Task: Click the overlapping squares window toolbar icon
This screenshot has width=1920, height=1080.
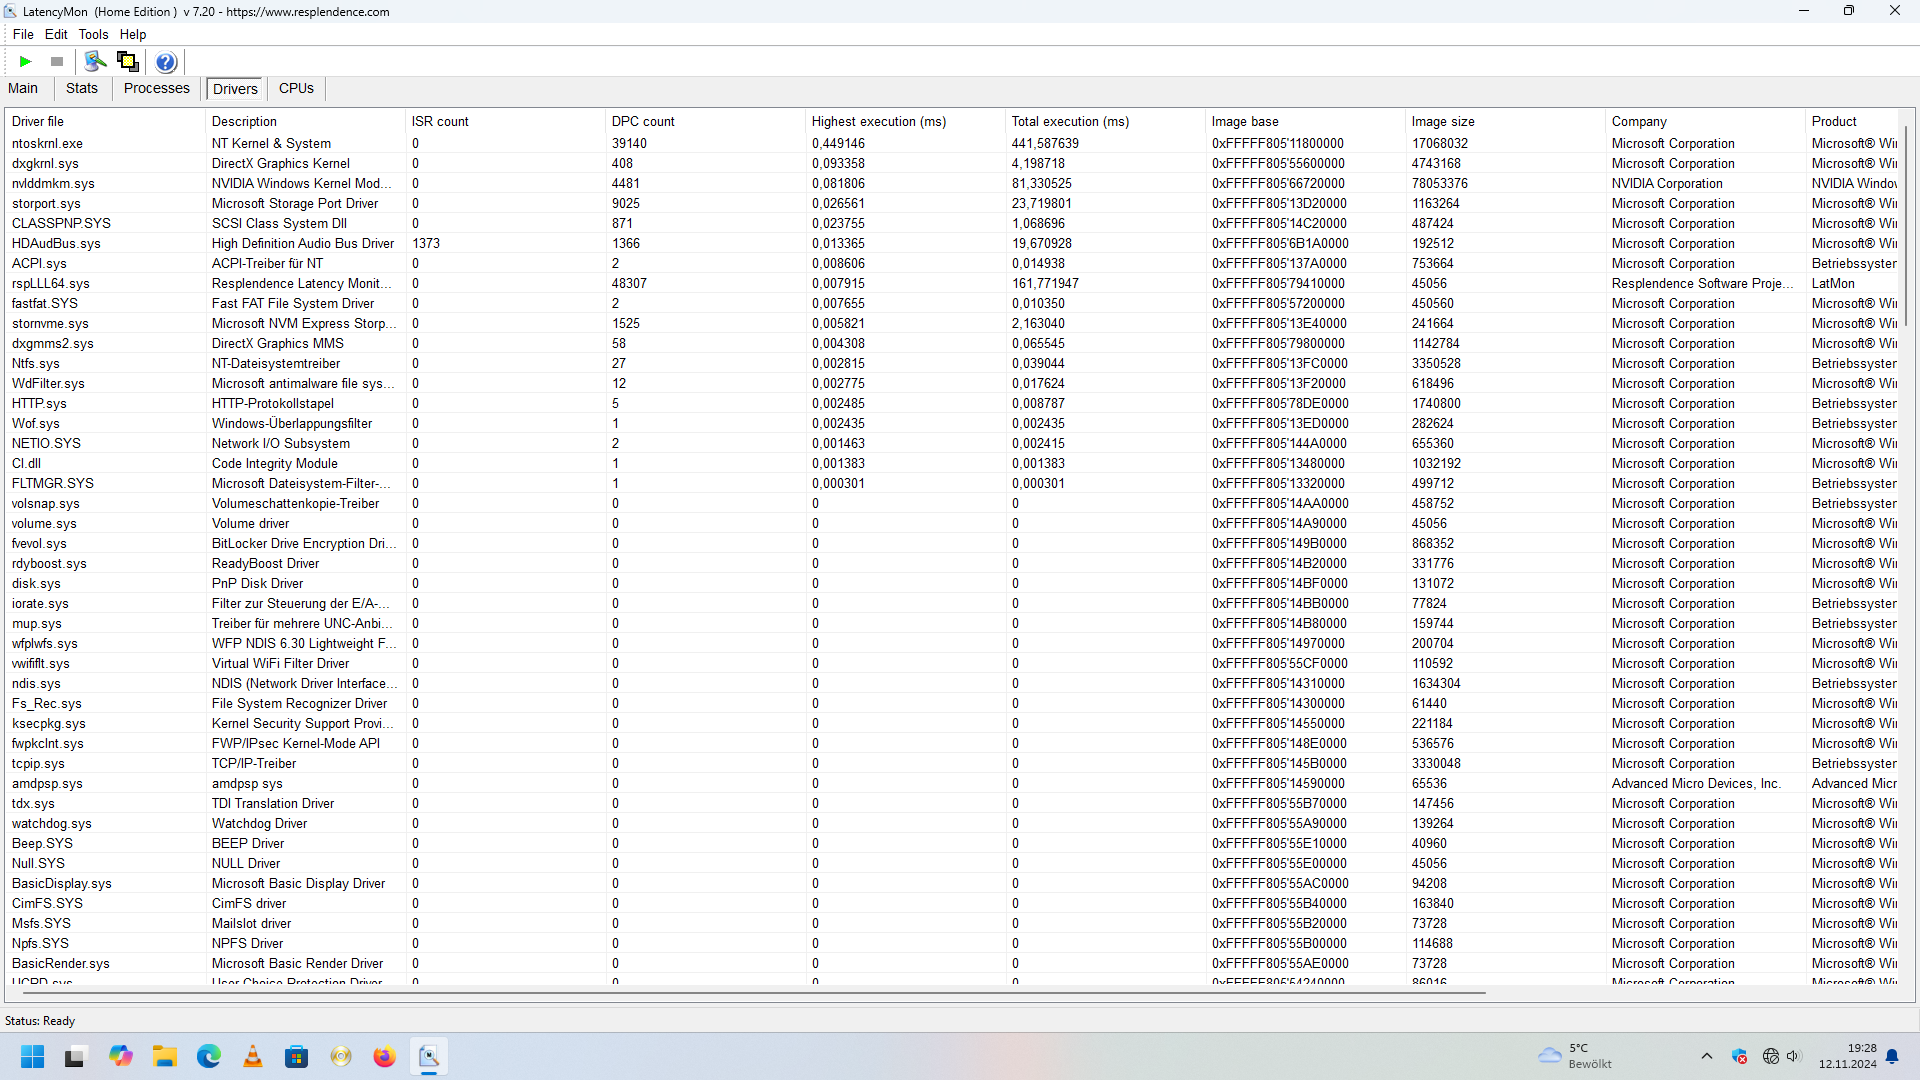Action: (x=128, y=62)
